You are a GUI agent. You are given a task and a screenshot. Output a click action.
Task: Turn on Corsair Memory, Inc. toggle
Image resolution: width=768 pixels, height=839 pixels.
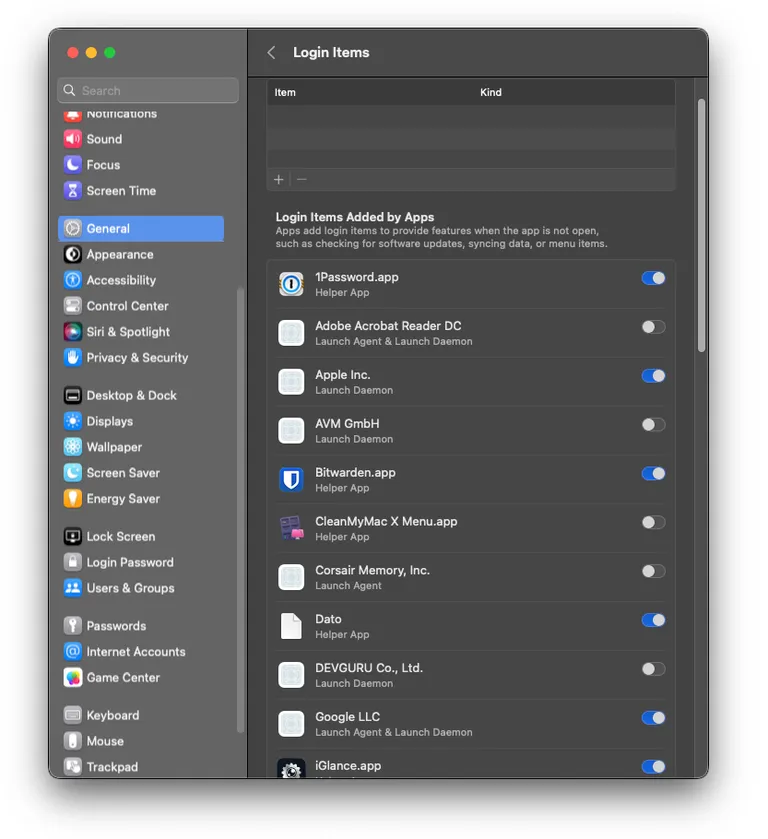[653, 571]
